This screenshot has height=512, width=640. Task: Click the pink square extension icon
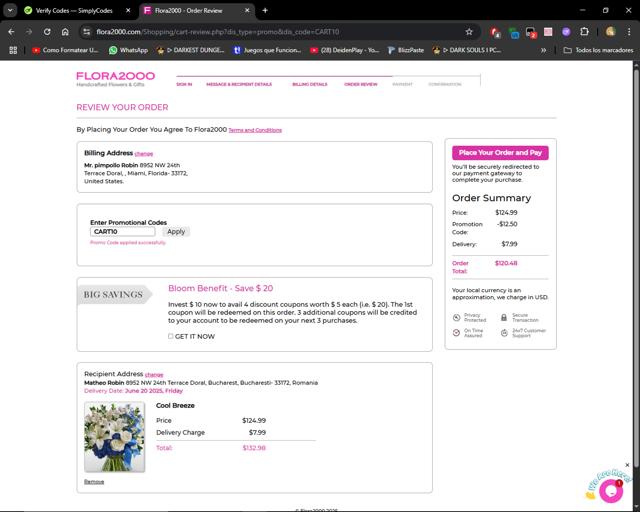[x=548, y=32]
